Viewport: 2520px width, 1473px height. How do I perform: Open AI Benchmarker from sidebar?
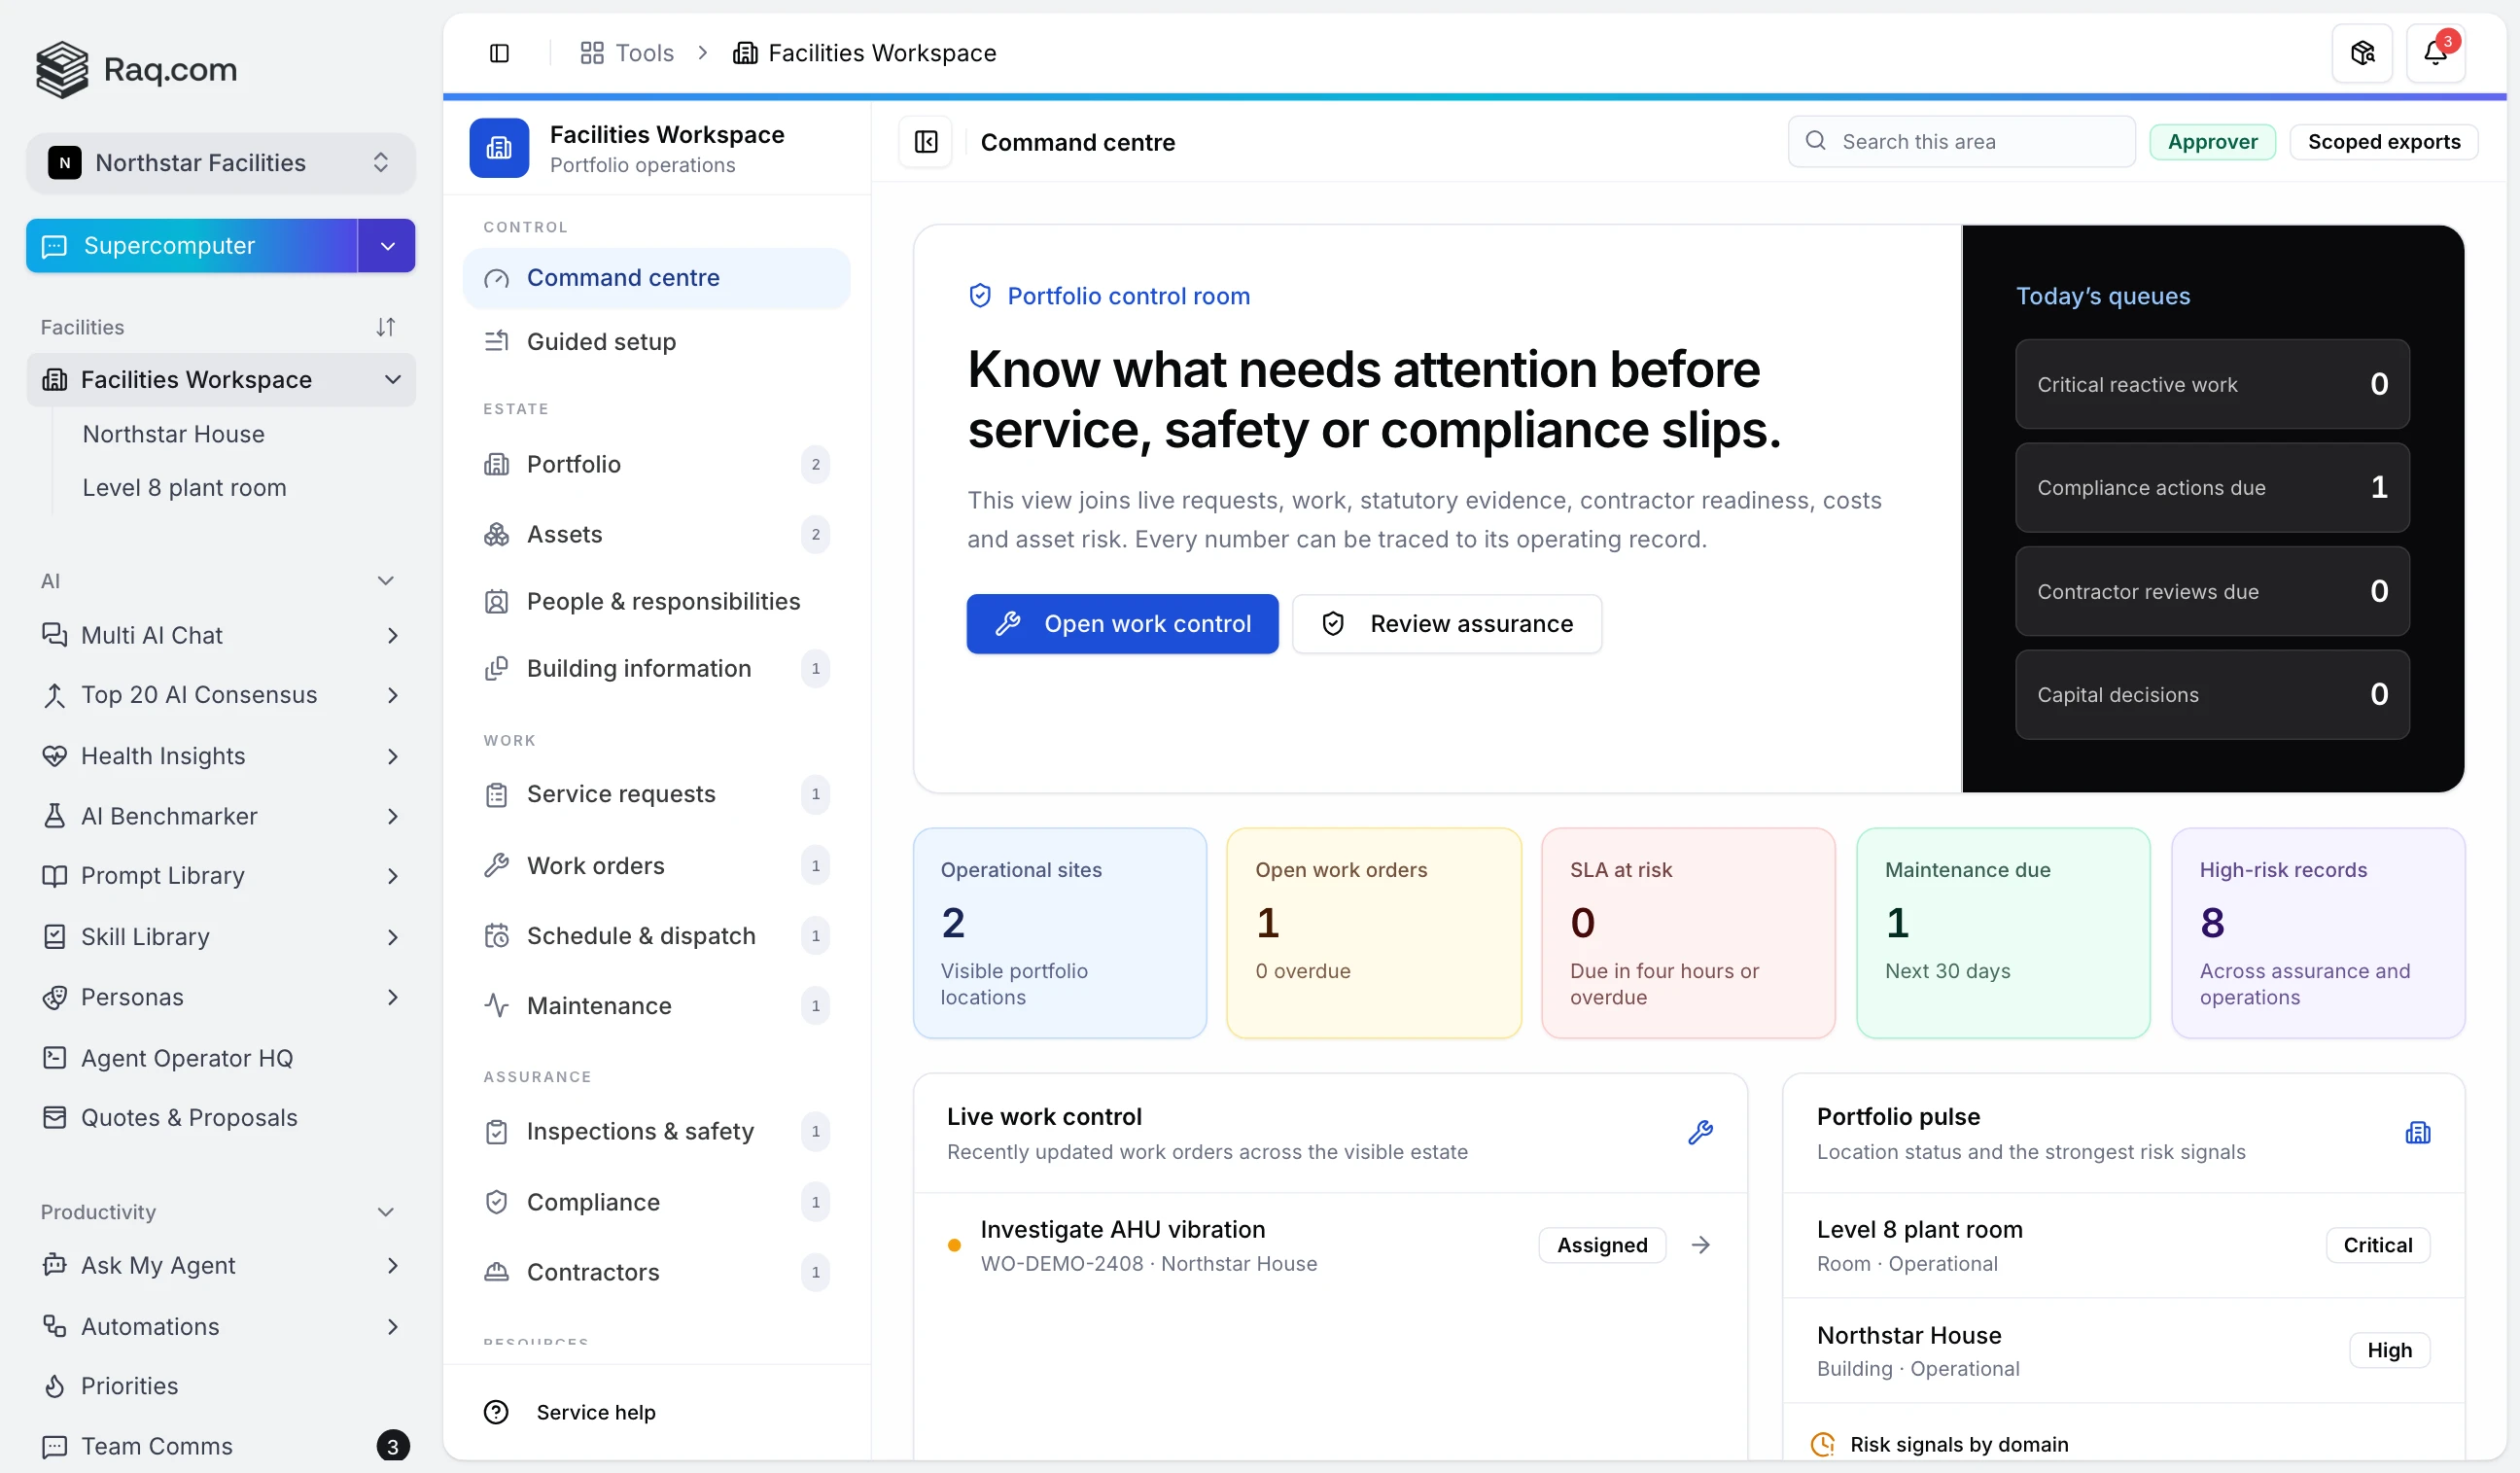(x=221, y=816)
